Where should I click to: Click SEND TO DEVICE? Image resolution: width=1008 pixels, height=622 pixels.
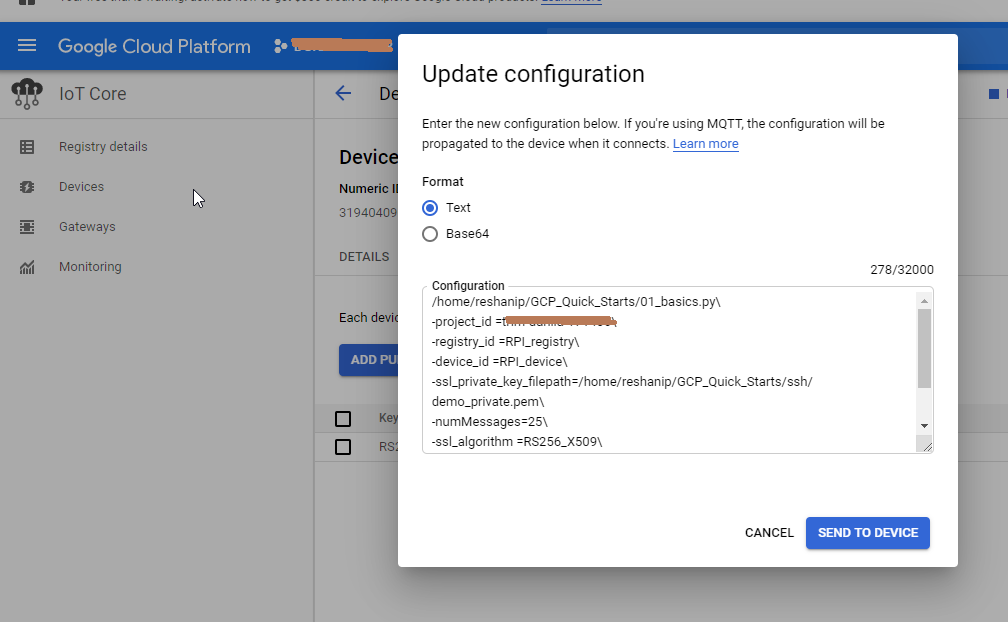(x=867, y=532)
